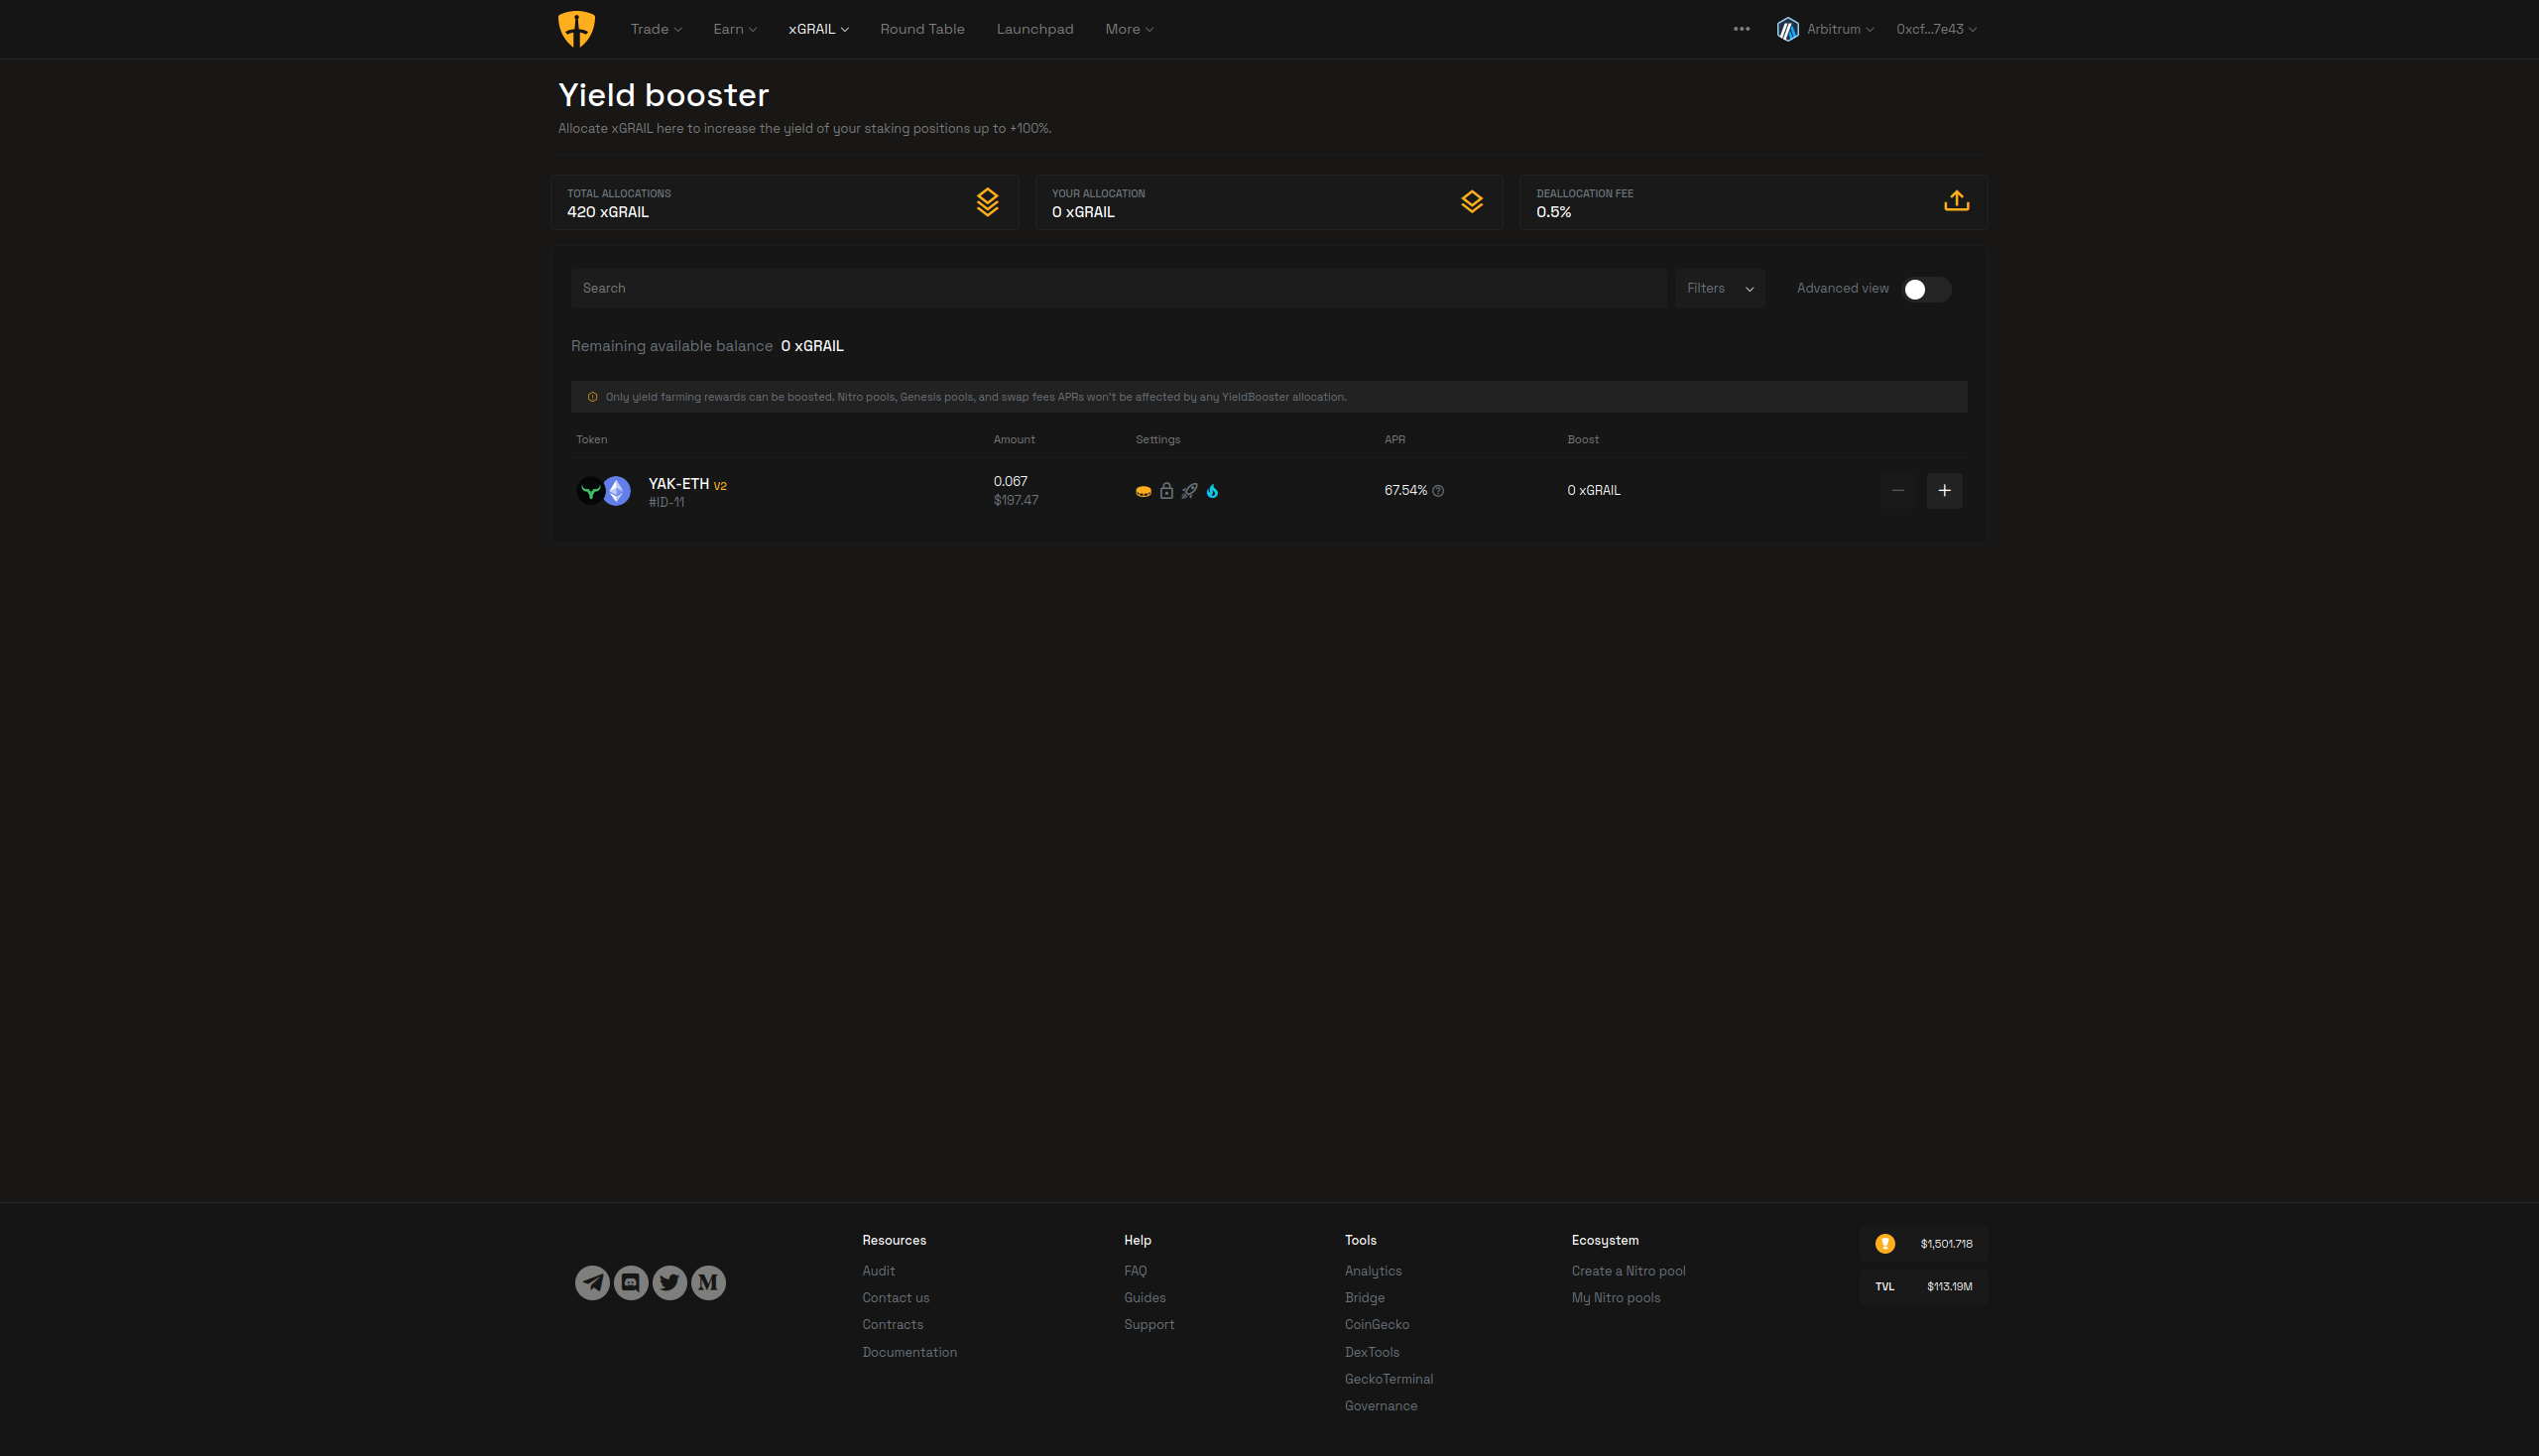The height and width of the screenshot is (1456, 2539).
Task: Open My Nitro pools link
Action: (x=1615, y=1298)
